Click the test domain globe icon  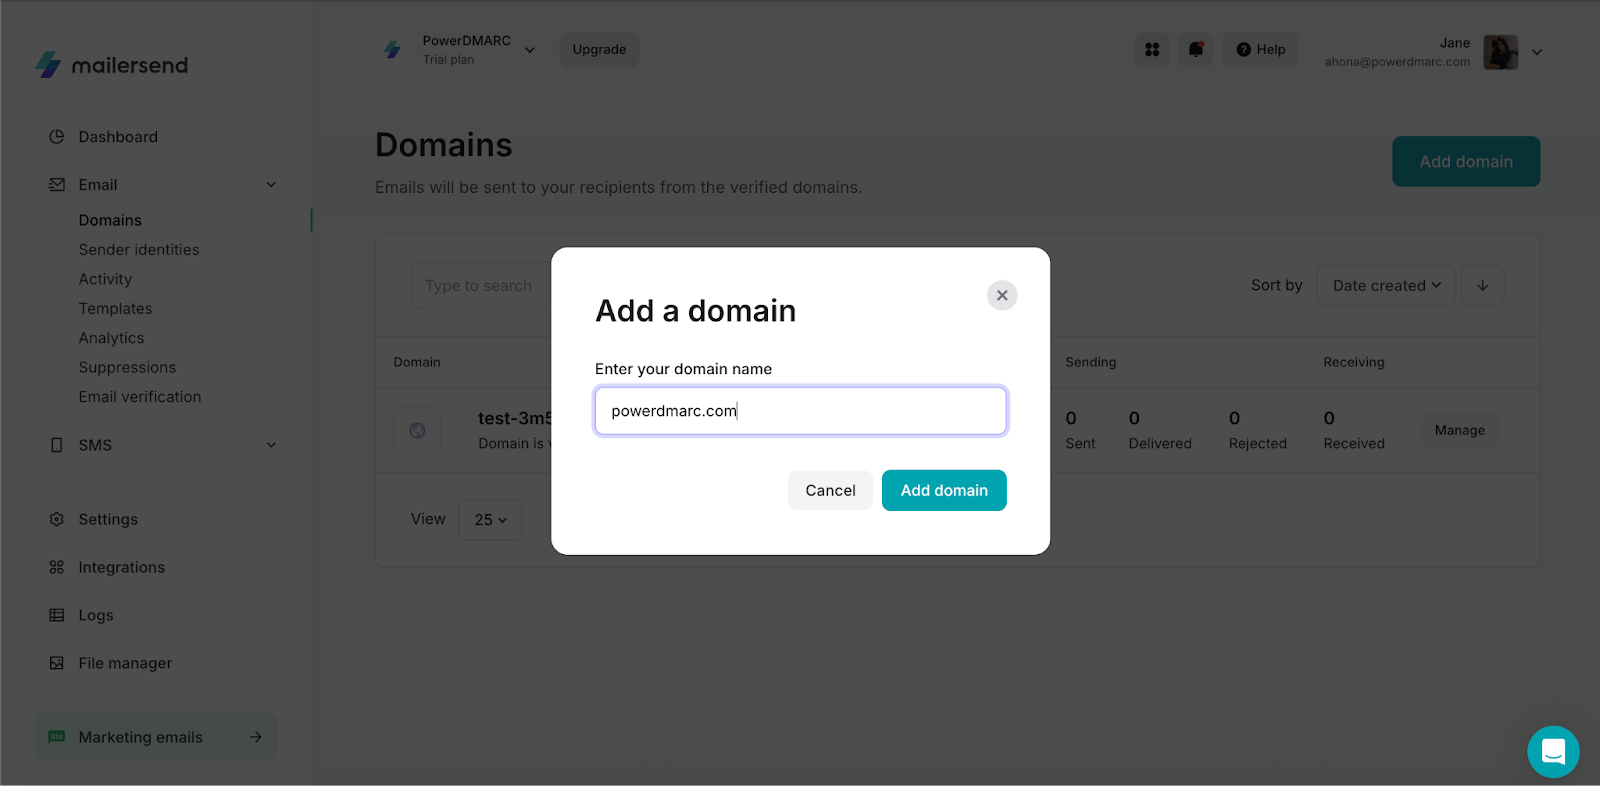[417, 431]
